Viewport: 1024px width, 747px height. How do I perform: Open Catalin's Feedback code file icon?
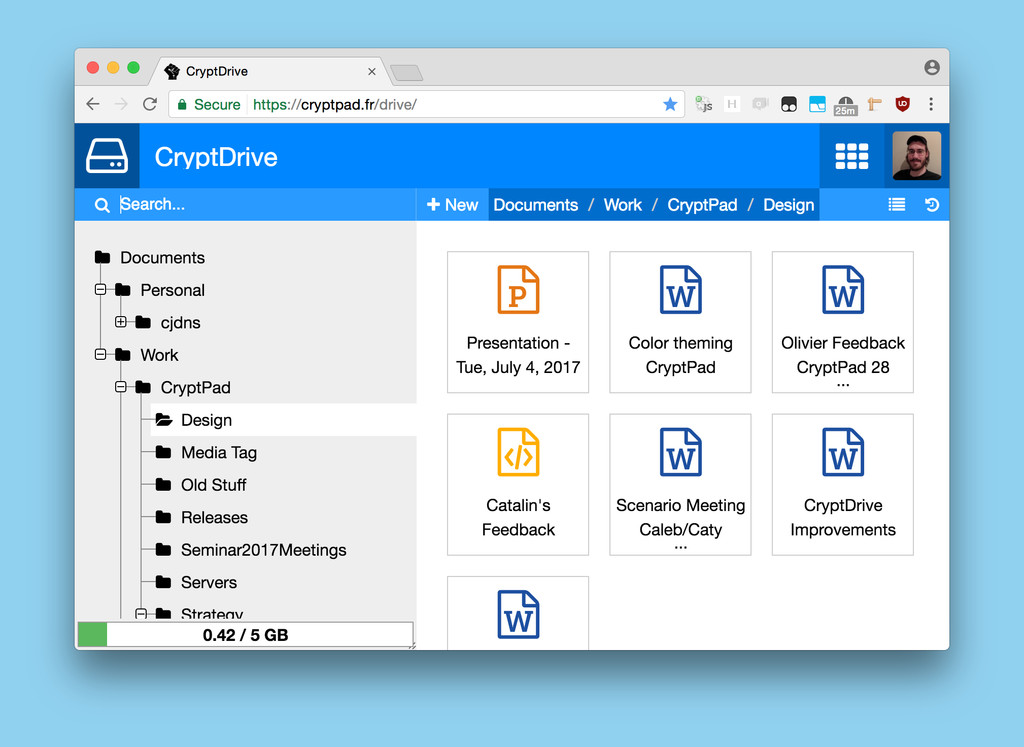click(x=517, y=452)
